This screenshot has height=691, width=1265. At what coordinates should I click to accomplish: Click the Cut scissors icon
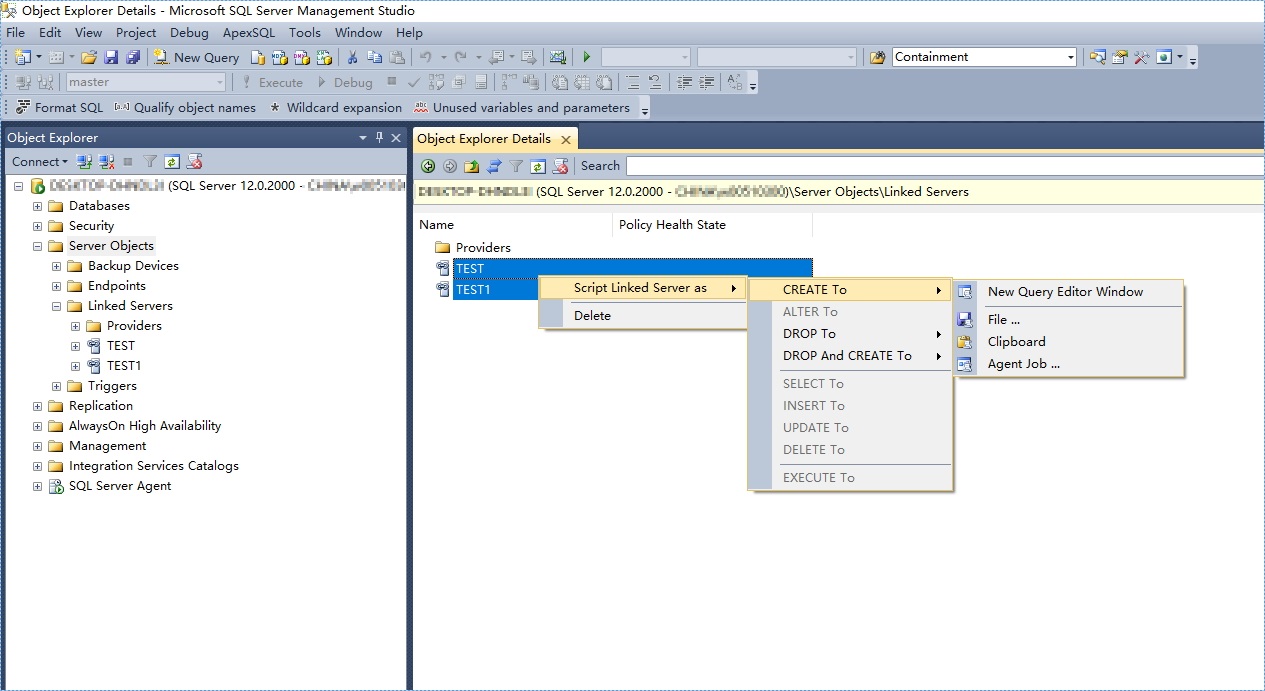(352, 57)
